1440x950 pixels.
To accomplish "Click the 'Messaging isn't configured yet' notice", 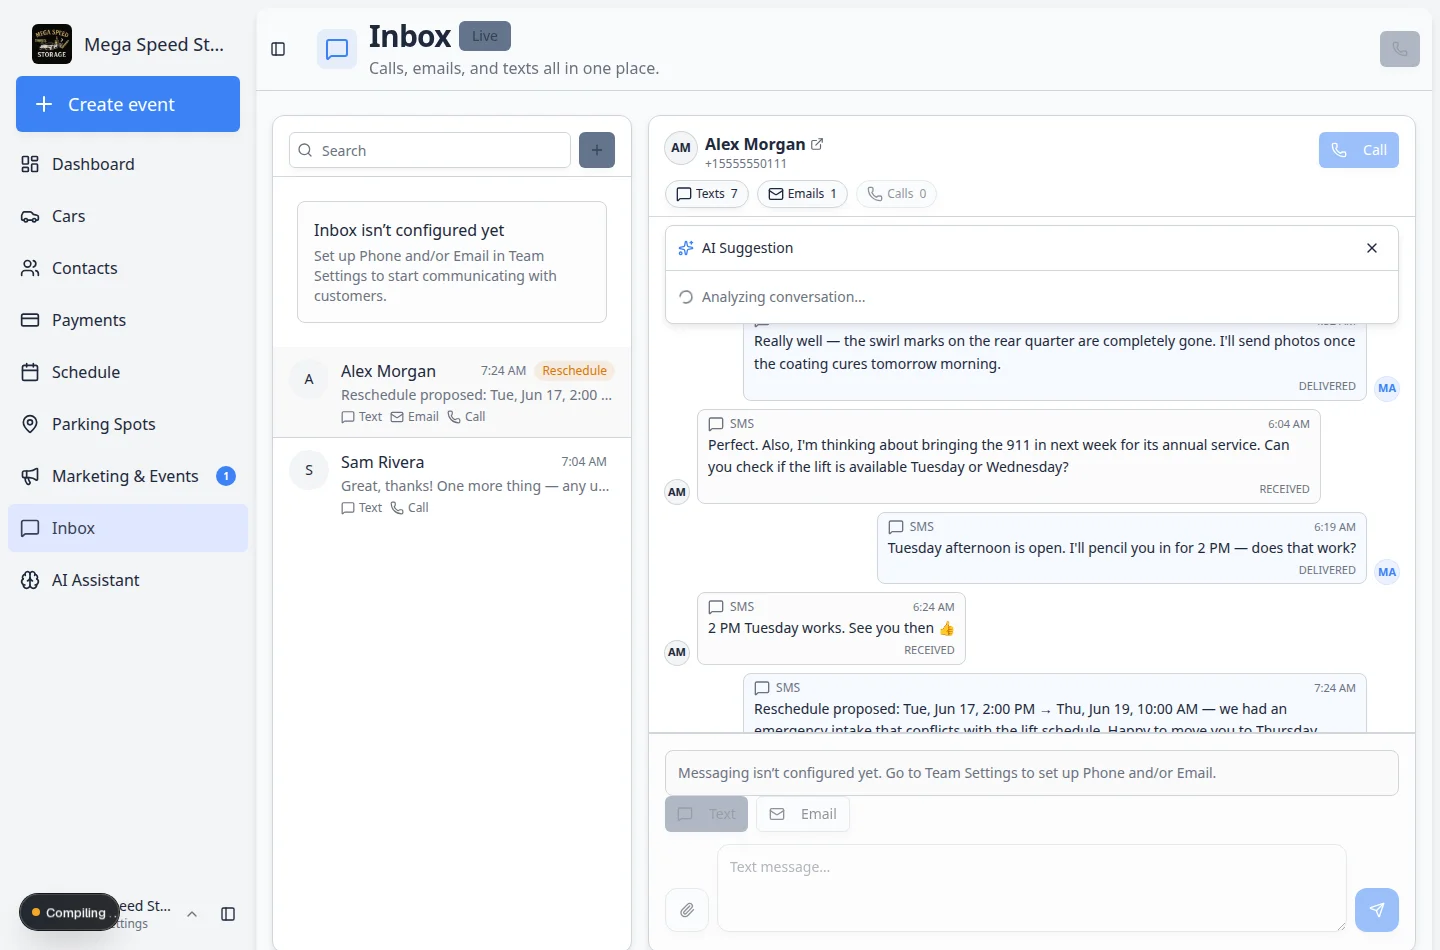I will pos(1032,773).
